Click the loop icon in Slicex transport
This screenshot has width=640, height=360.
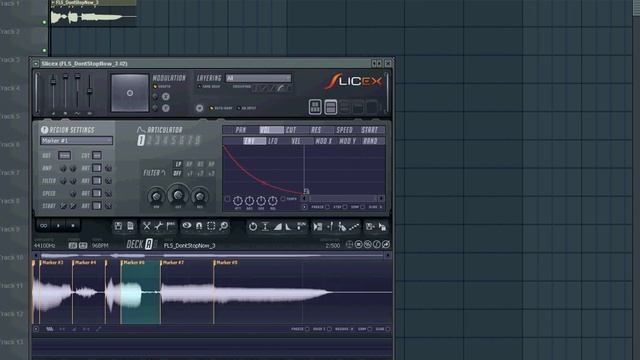click(44, 226)
